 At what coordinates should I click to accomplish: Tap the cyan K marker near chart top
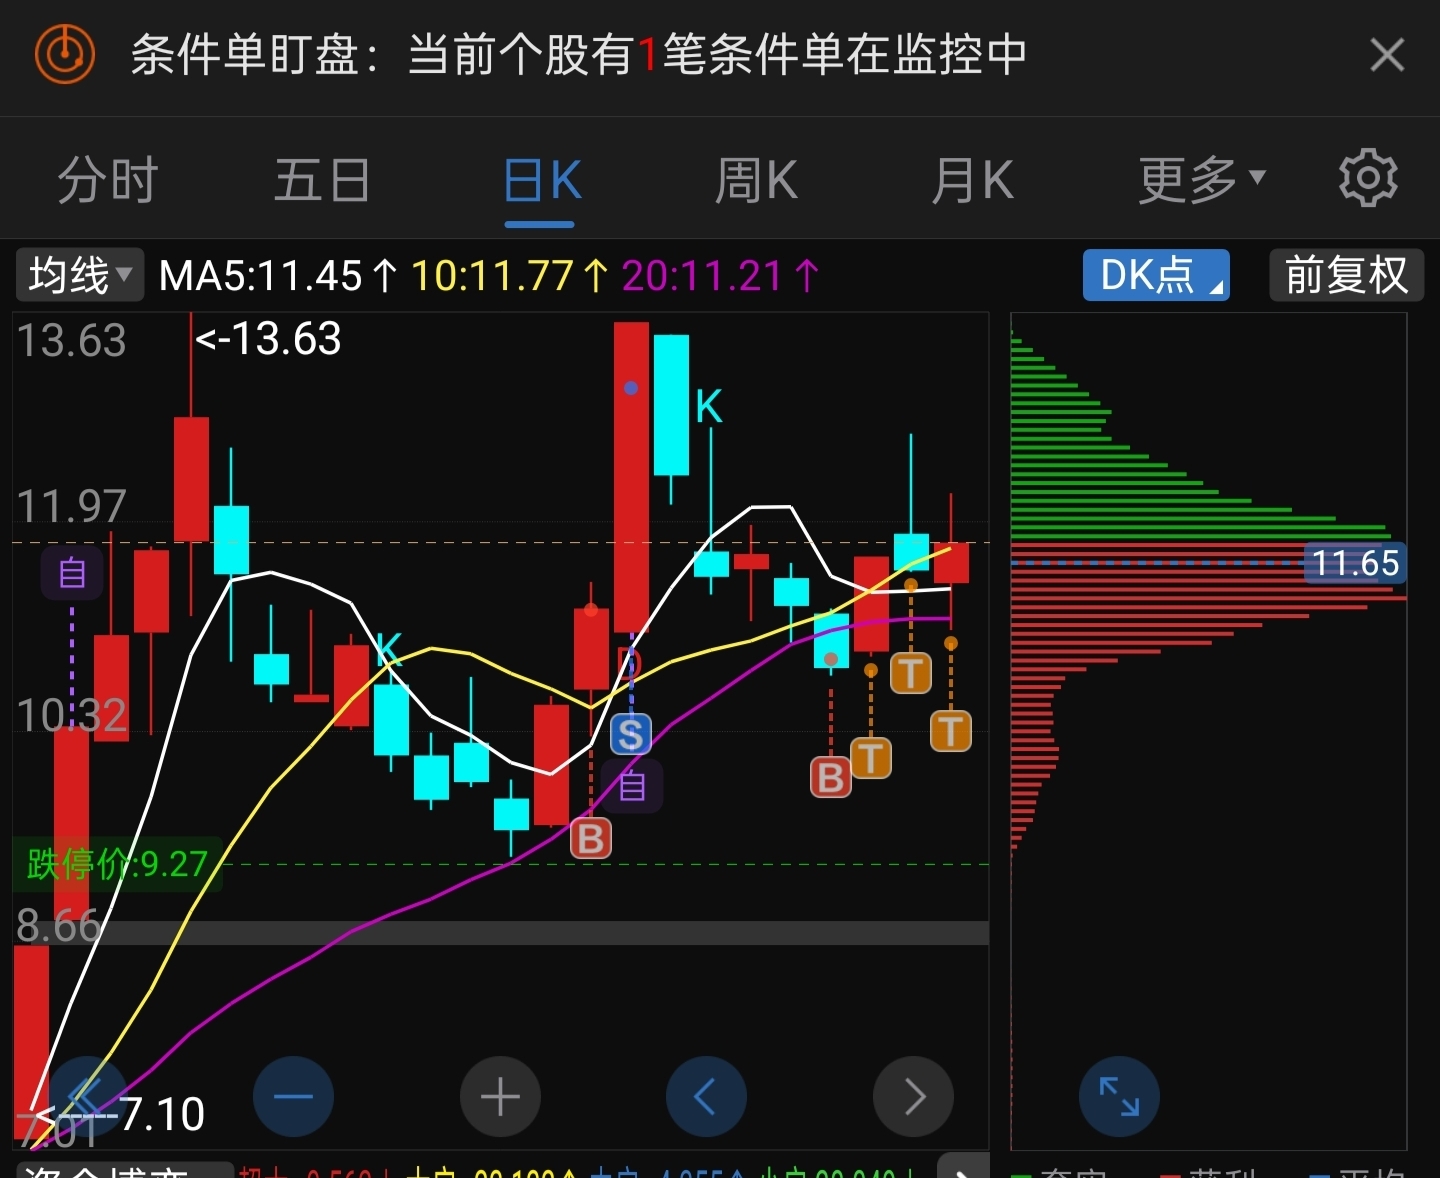click(x=708, y=407)
